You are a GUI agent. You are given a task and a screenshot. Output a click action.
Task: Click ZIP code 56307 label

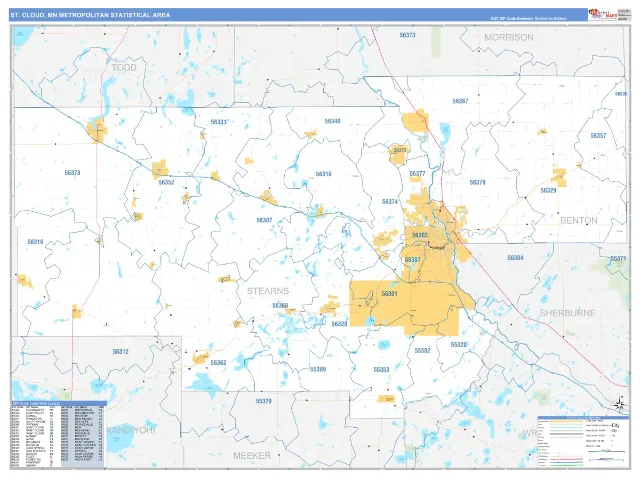(x=264, y=220)
